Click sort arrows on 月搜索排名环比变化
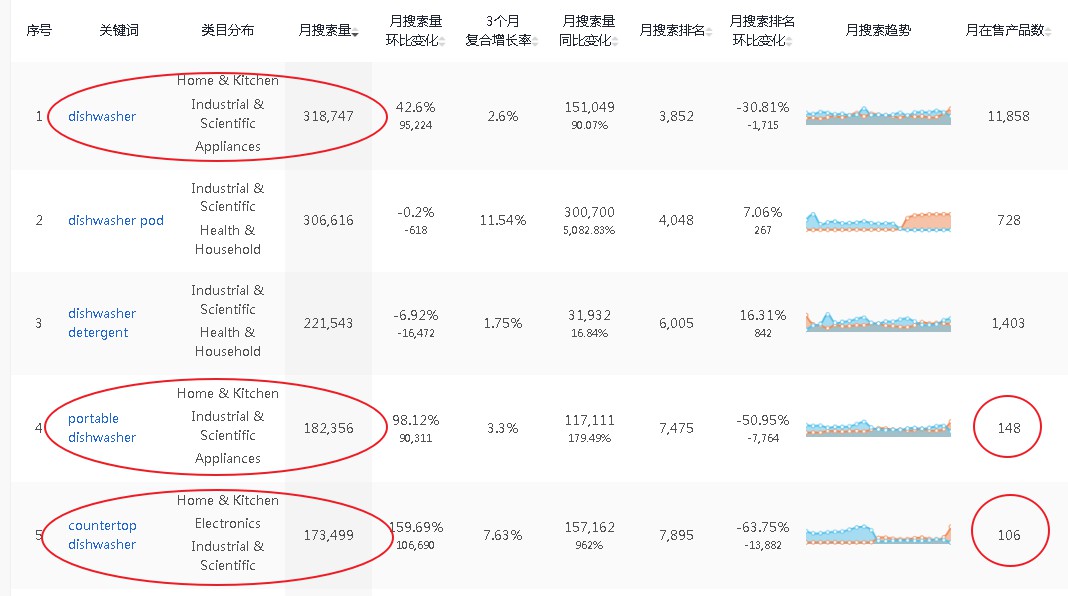This screenshot has width=1068, height=596. point(789,42)
